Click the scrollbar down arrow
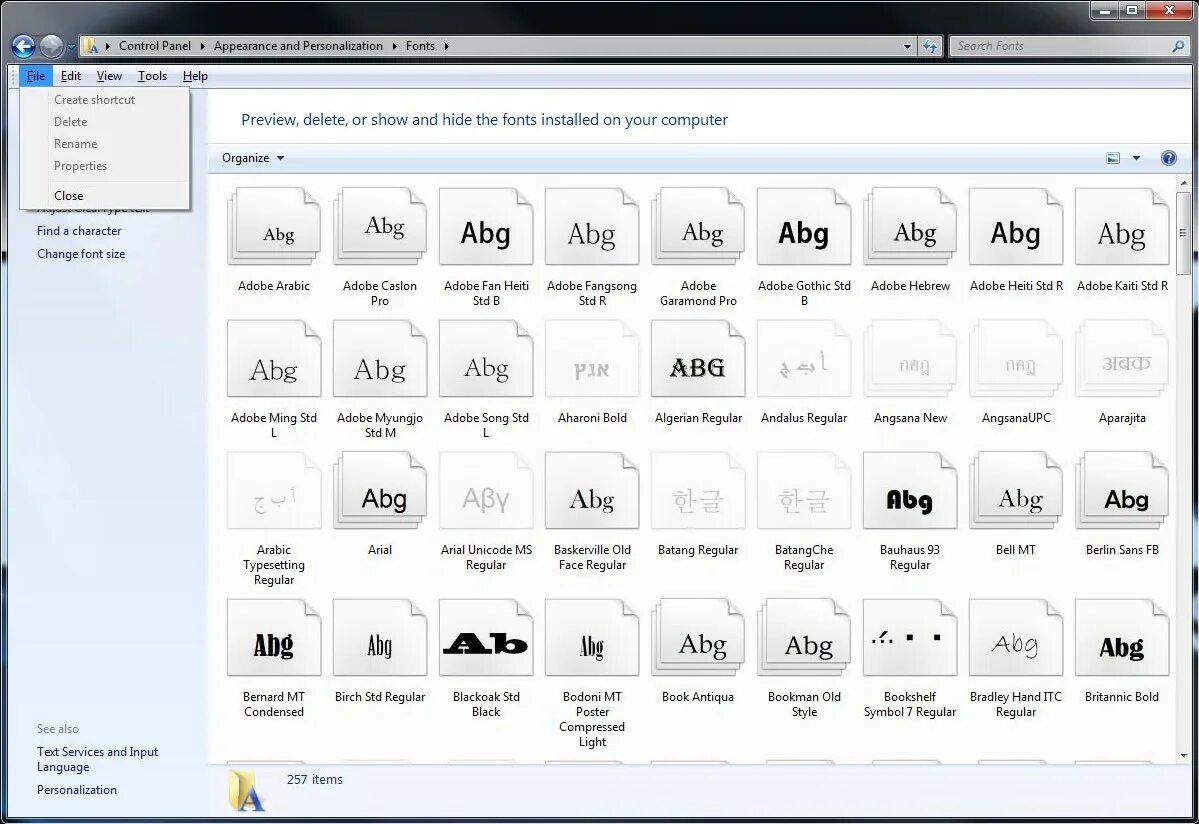This screenshot has width=1199, height=824. [x=1184, y=755]
